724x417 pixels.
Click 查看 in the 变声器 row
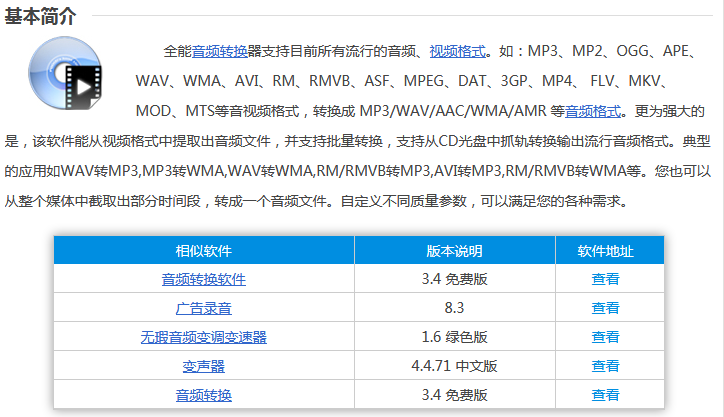[x=605, y=366]
